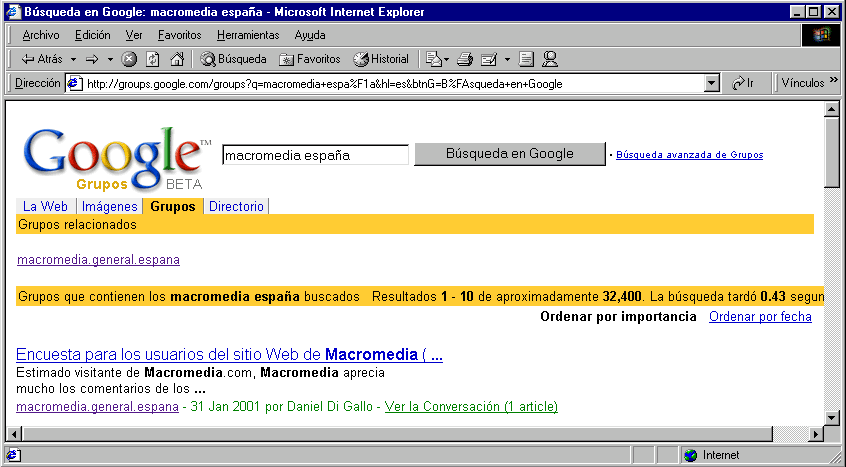Click the Discuss toolbar icon

pos(526,59)
